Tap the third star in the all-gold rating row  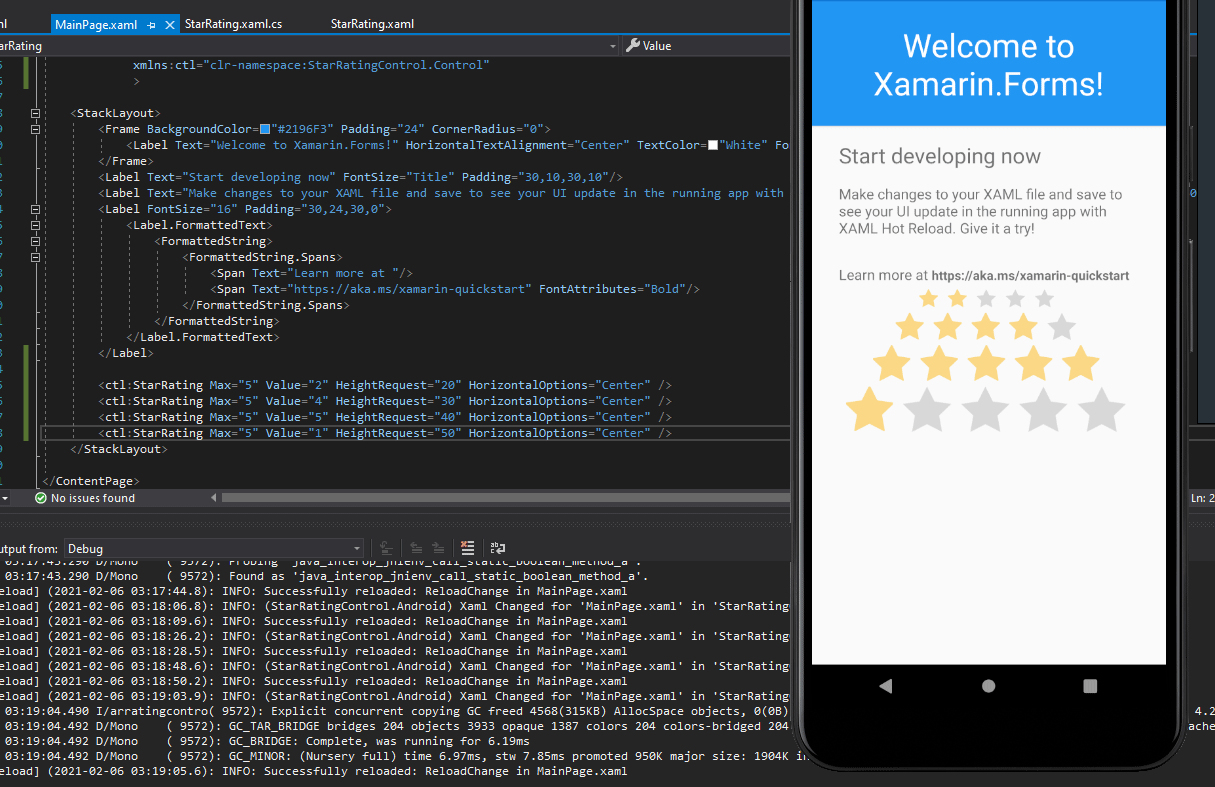pyautogui.click(x=986, y=363)
